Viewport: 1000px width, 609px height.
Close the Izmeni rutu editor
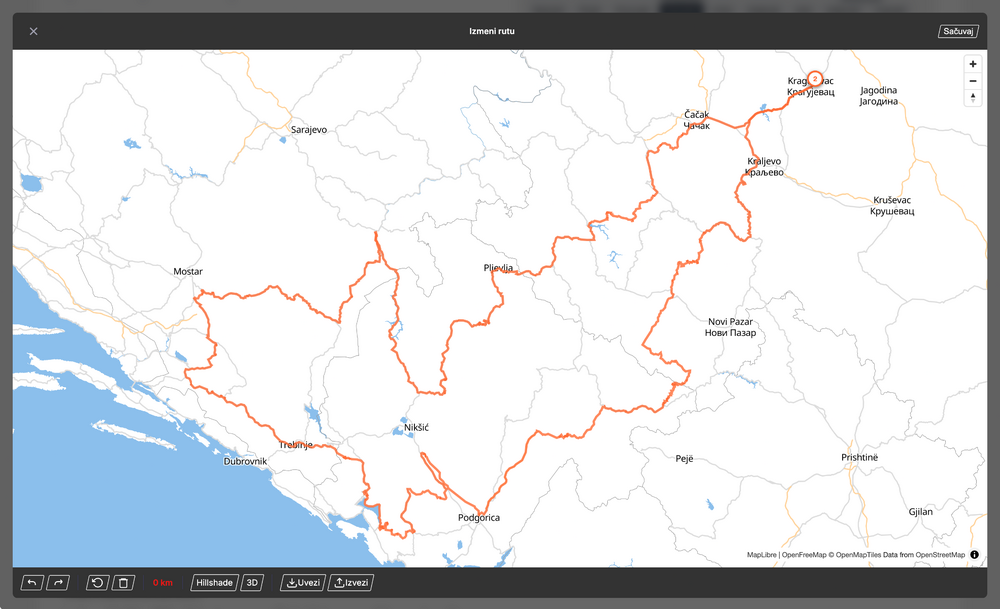pyautogui.click(x=33, y=31)
